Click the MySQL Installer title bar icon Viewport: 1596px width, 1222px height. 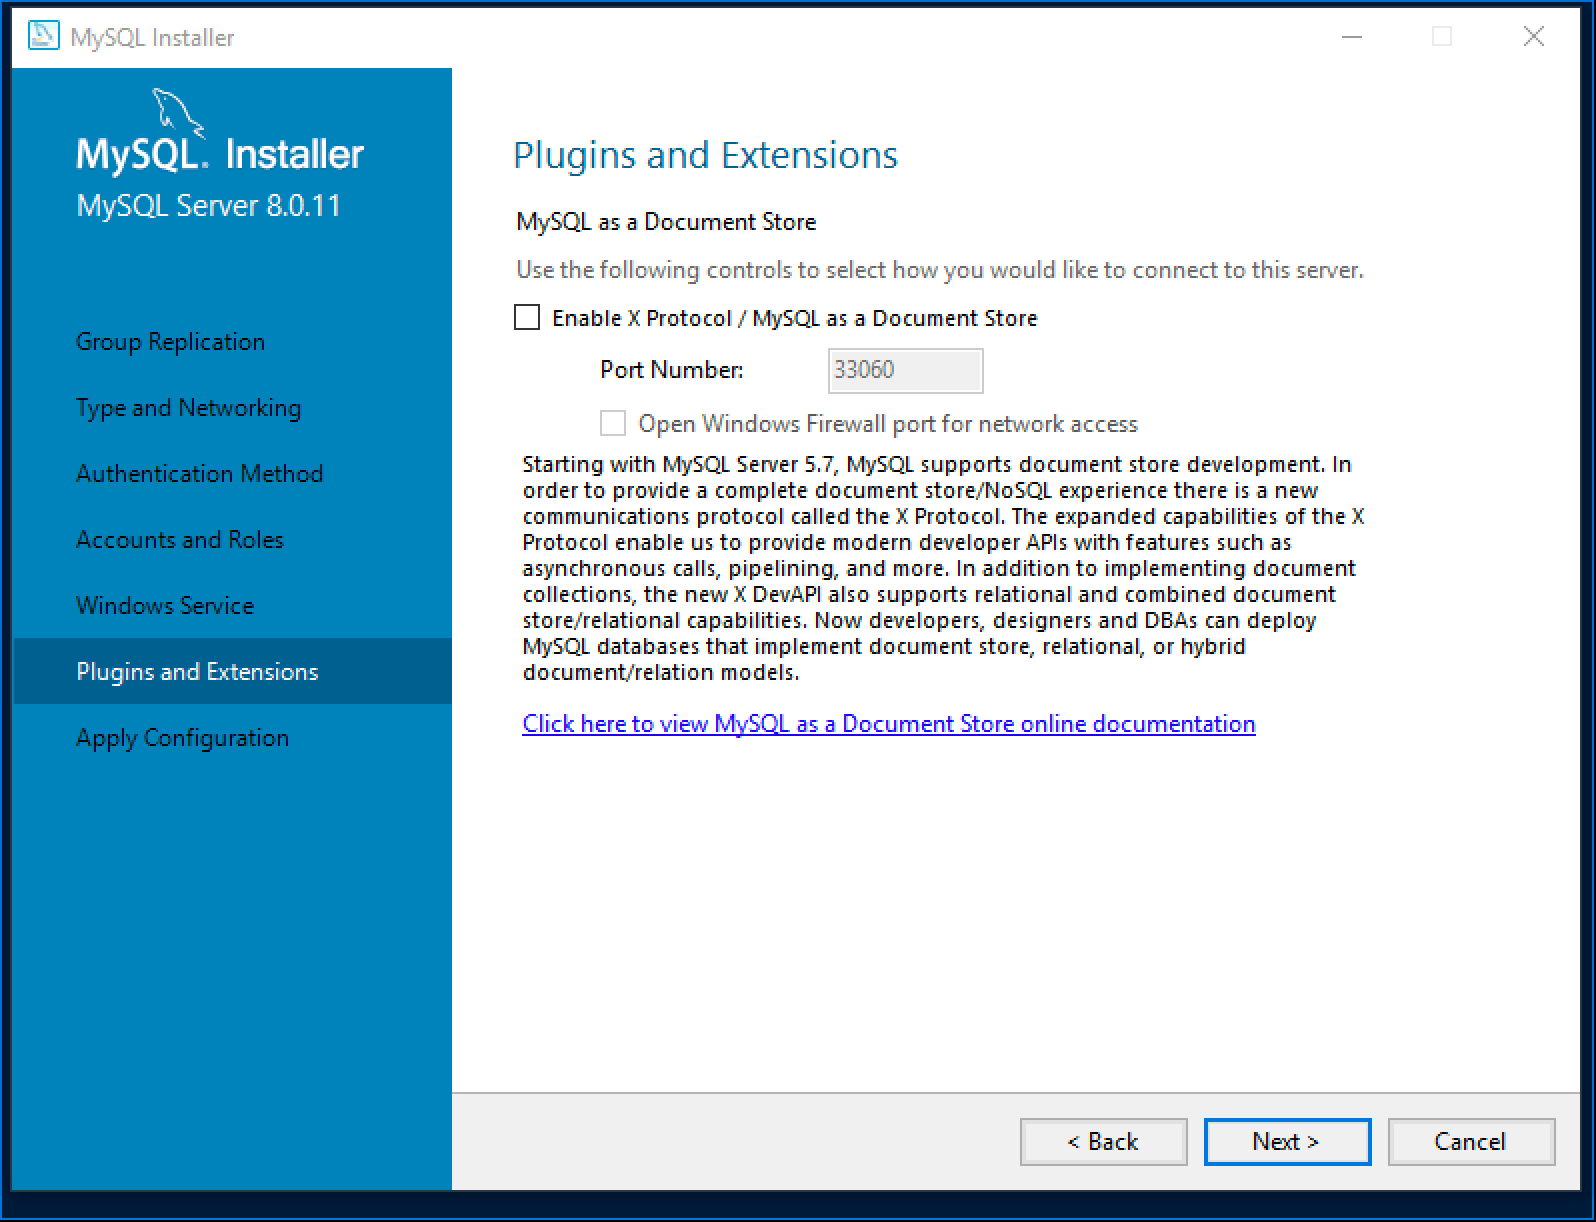pyautogui.click(x=43, y=36)
